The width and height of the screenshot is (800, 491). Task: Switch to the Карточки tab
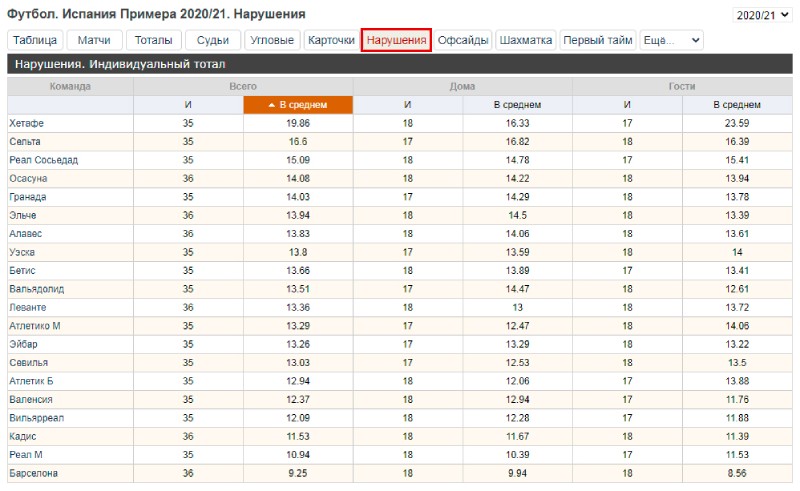pyautogui.click(x=331, y=40)
